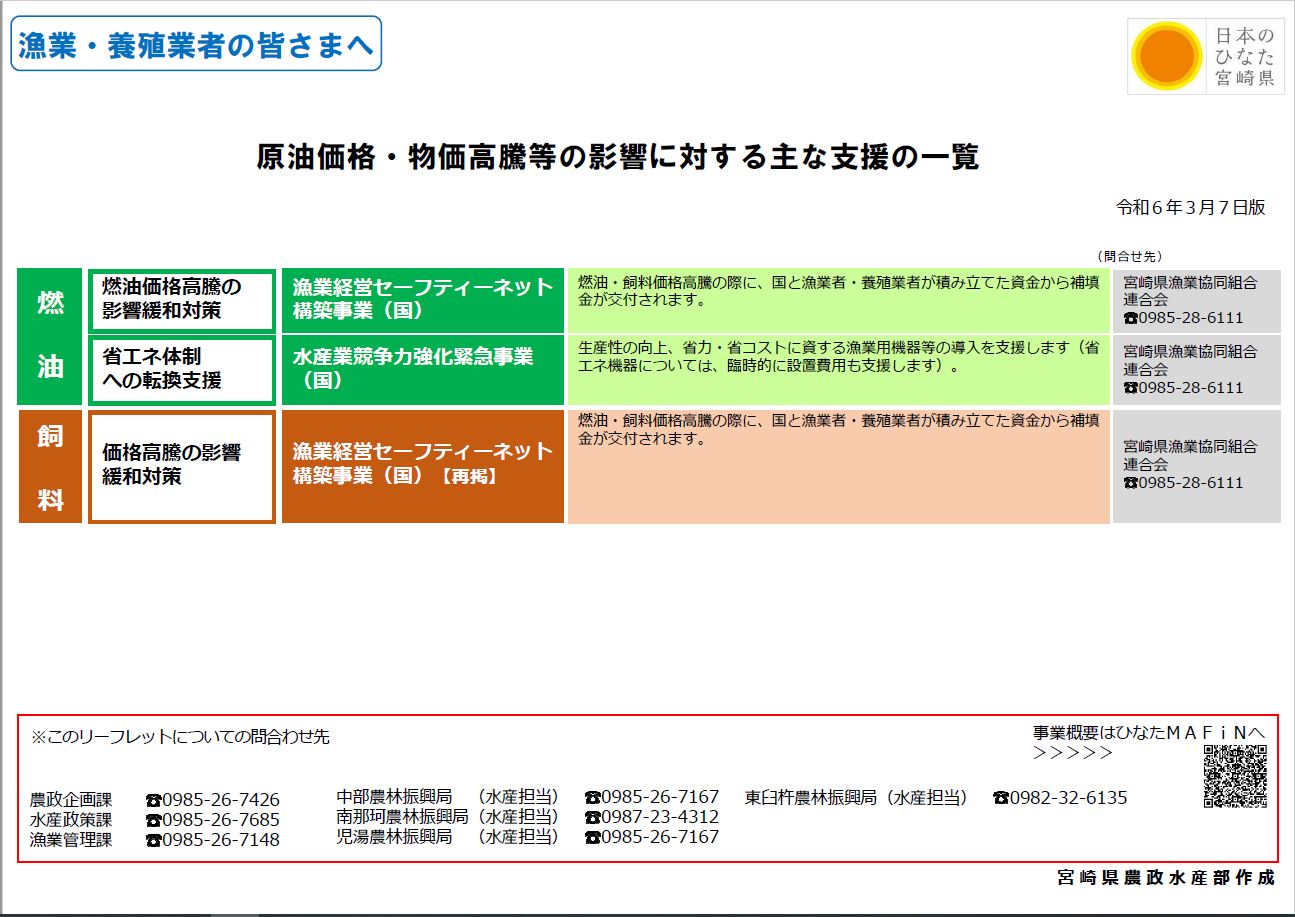Screen dimensions: 1295x917
Task: Click the 価格高騰の影響緩和対策 white box
Action: point(181,466)
